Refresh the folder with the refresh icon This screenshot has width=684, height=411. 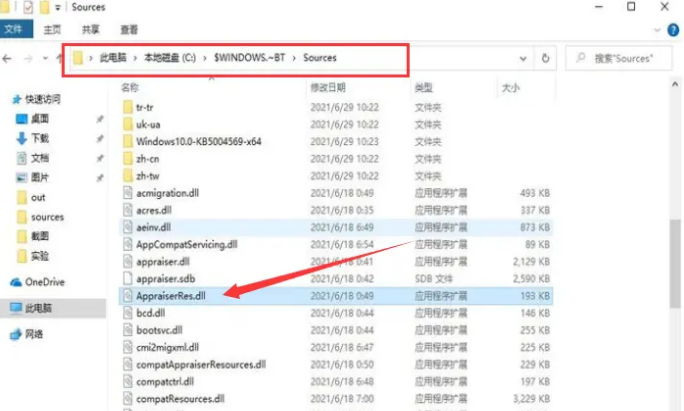(x=545, y=58)
